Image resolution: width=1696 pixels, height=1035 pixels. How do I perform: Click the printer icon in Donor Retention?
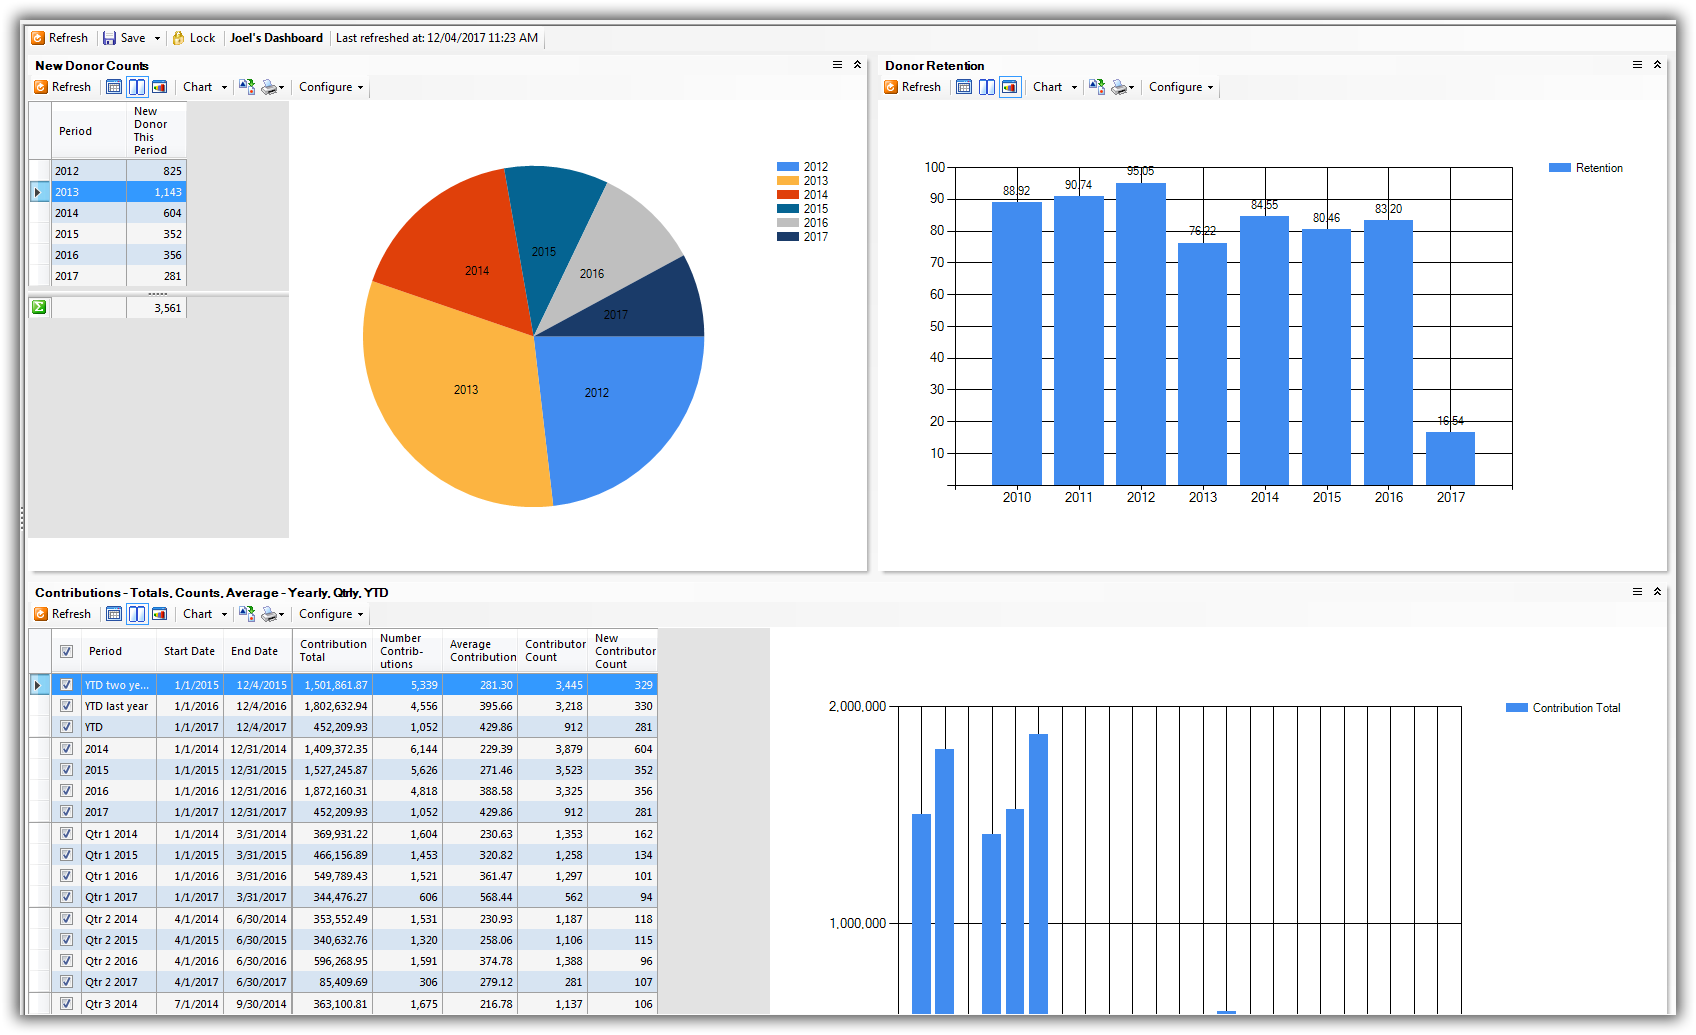tap(1120, 87)
